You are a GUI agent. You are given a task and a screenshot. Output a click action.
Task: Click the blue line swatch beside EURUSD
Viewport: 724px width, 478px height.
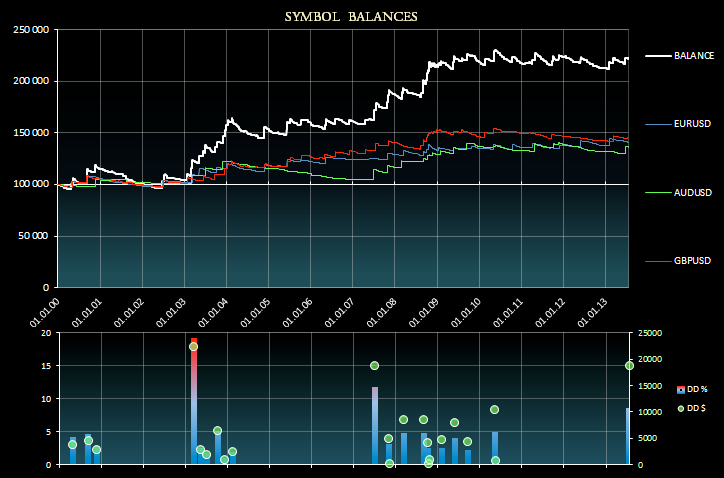[x=658, y=124]
